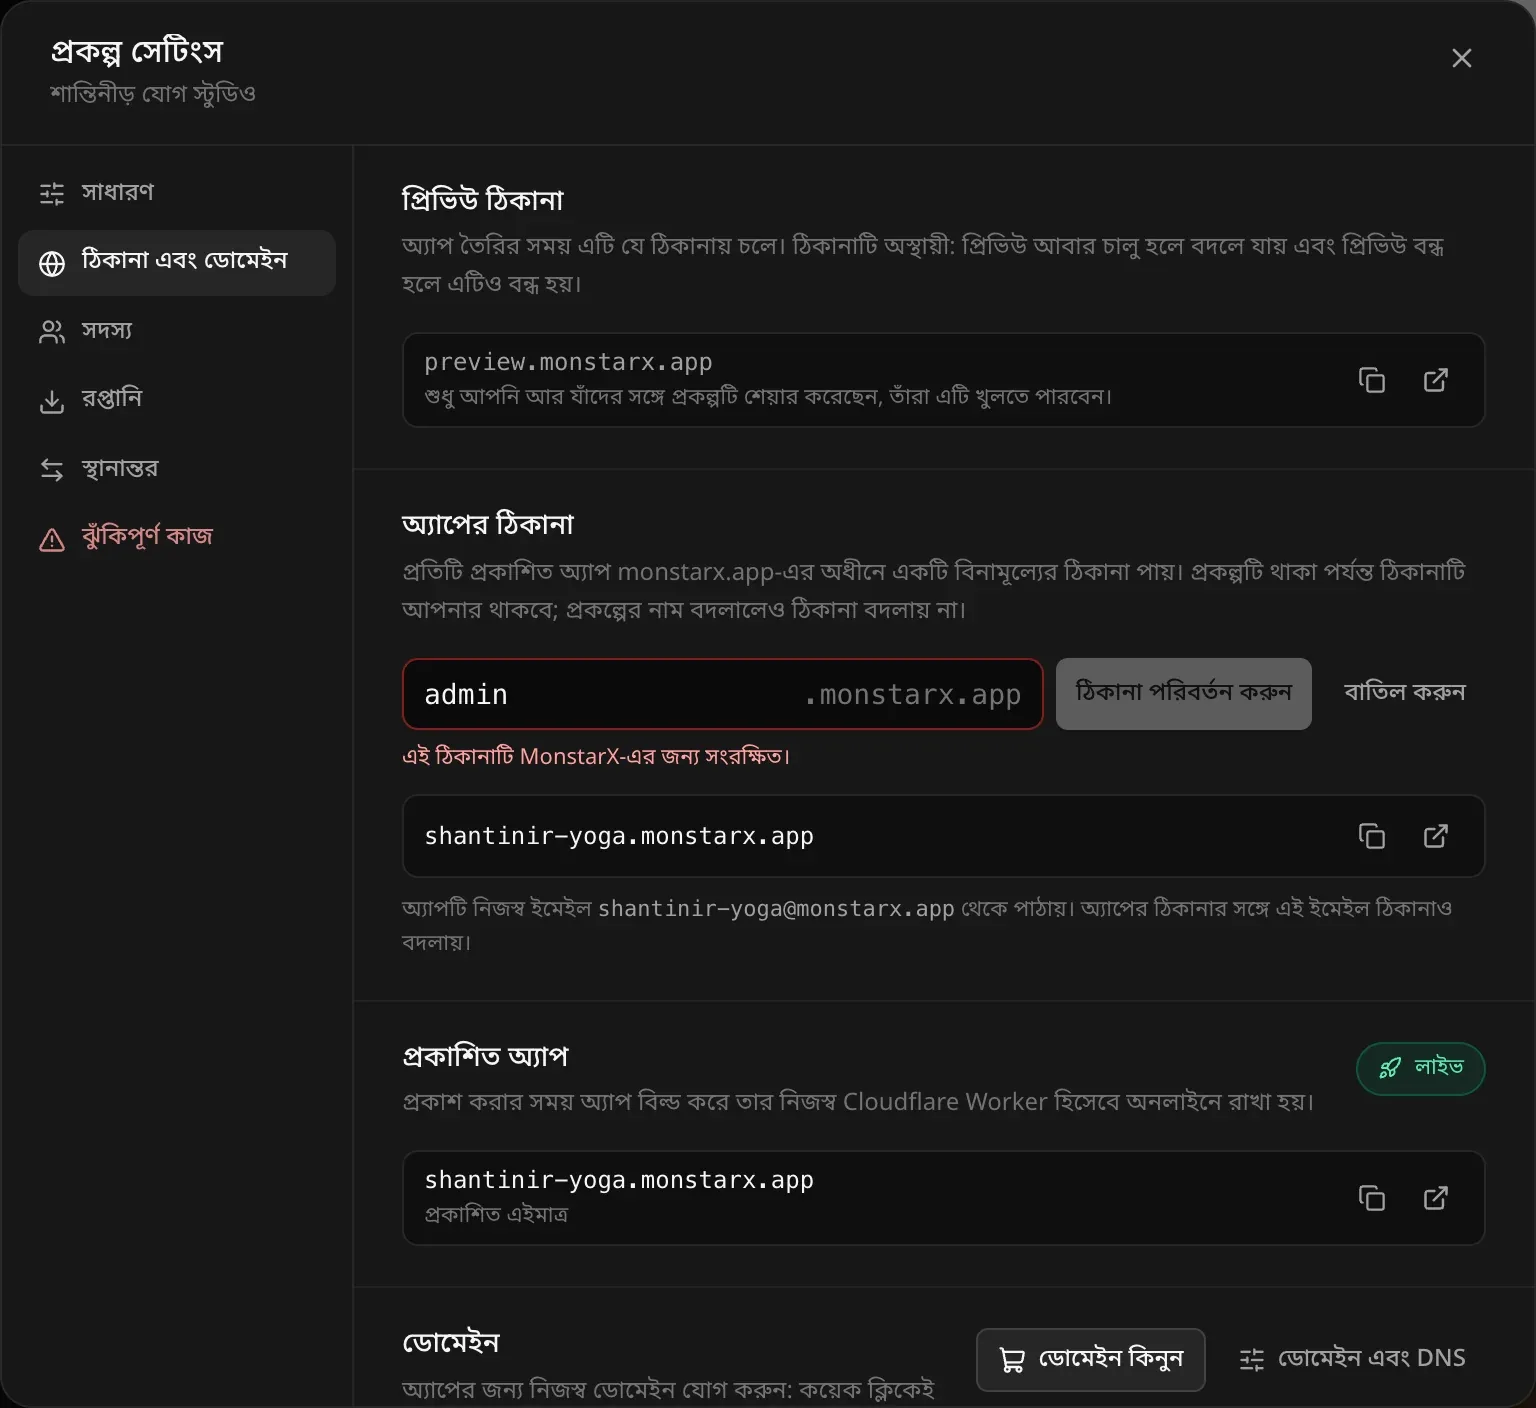
Task: Click the shopping cart icon
Action: tap(1012, 1360)
